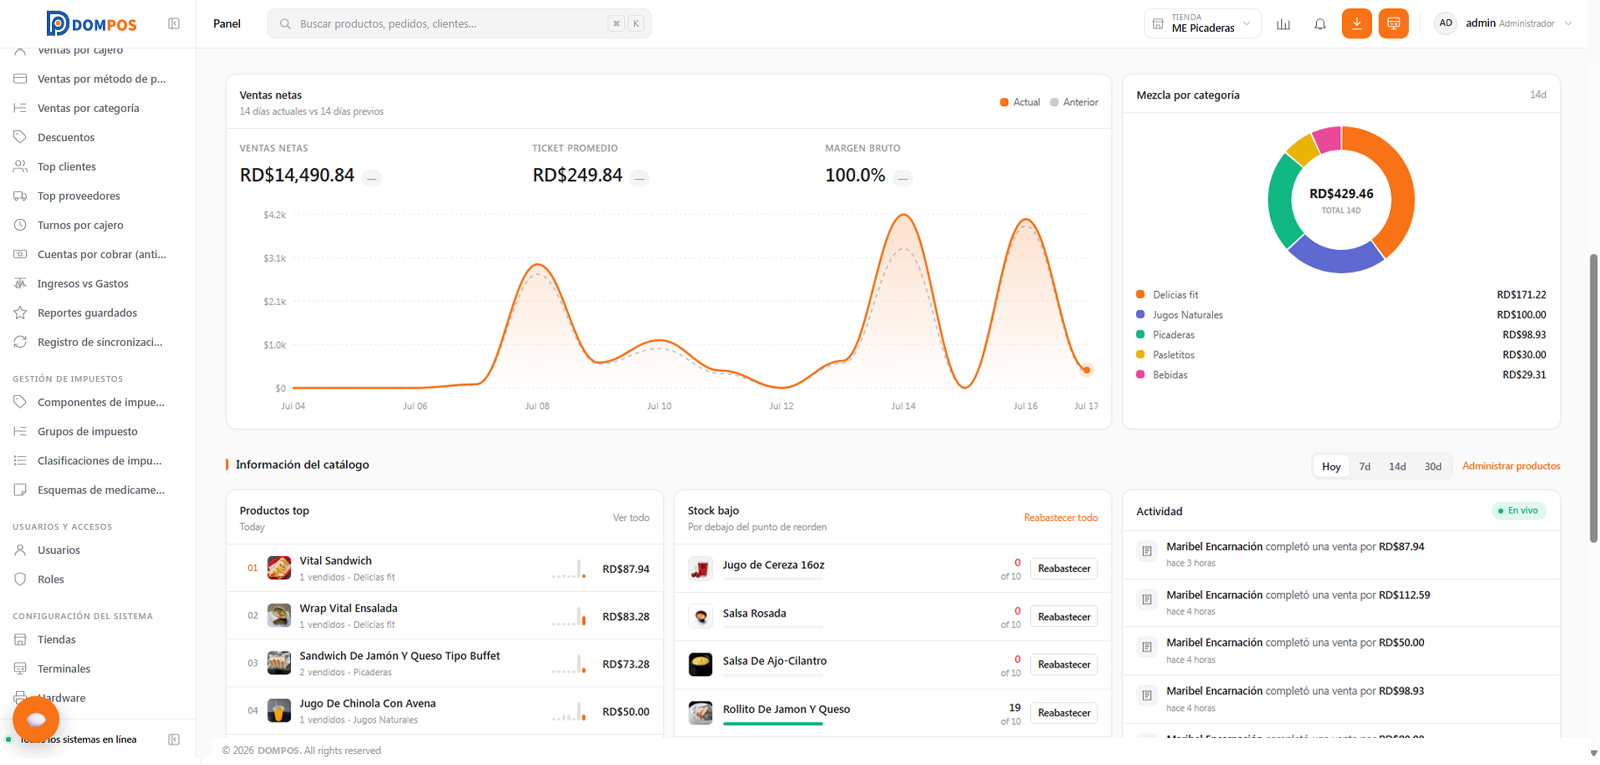Click the Delicias fit orange color legend

tap(1140, 295)
